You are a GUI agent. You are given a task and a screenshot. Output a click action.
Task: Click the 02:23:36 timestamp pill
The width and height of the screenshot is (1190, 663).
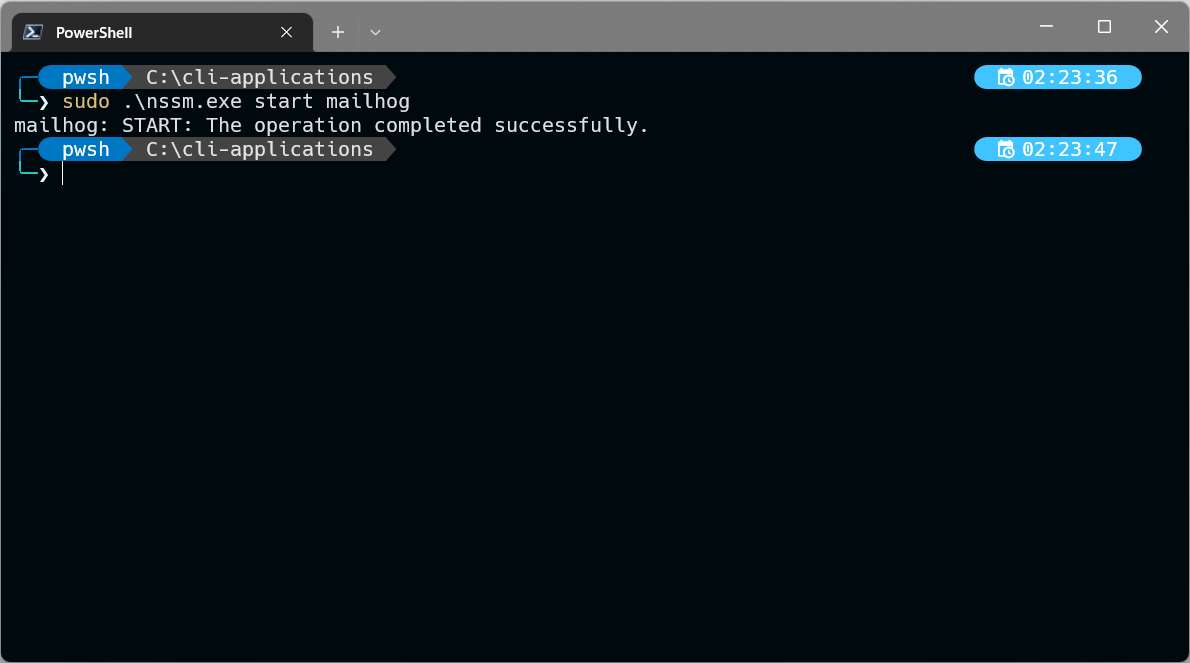1057,77
